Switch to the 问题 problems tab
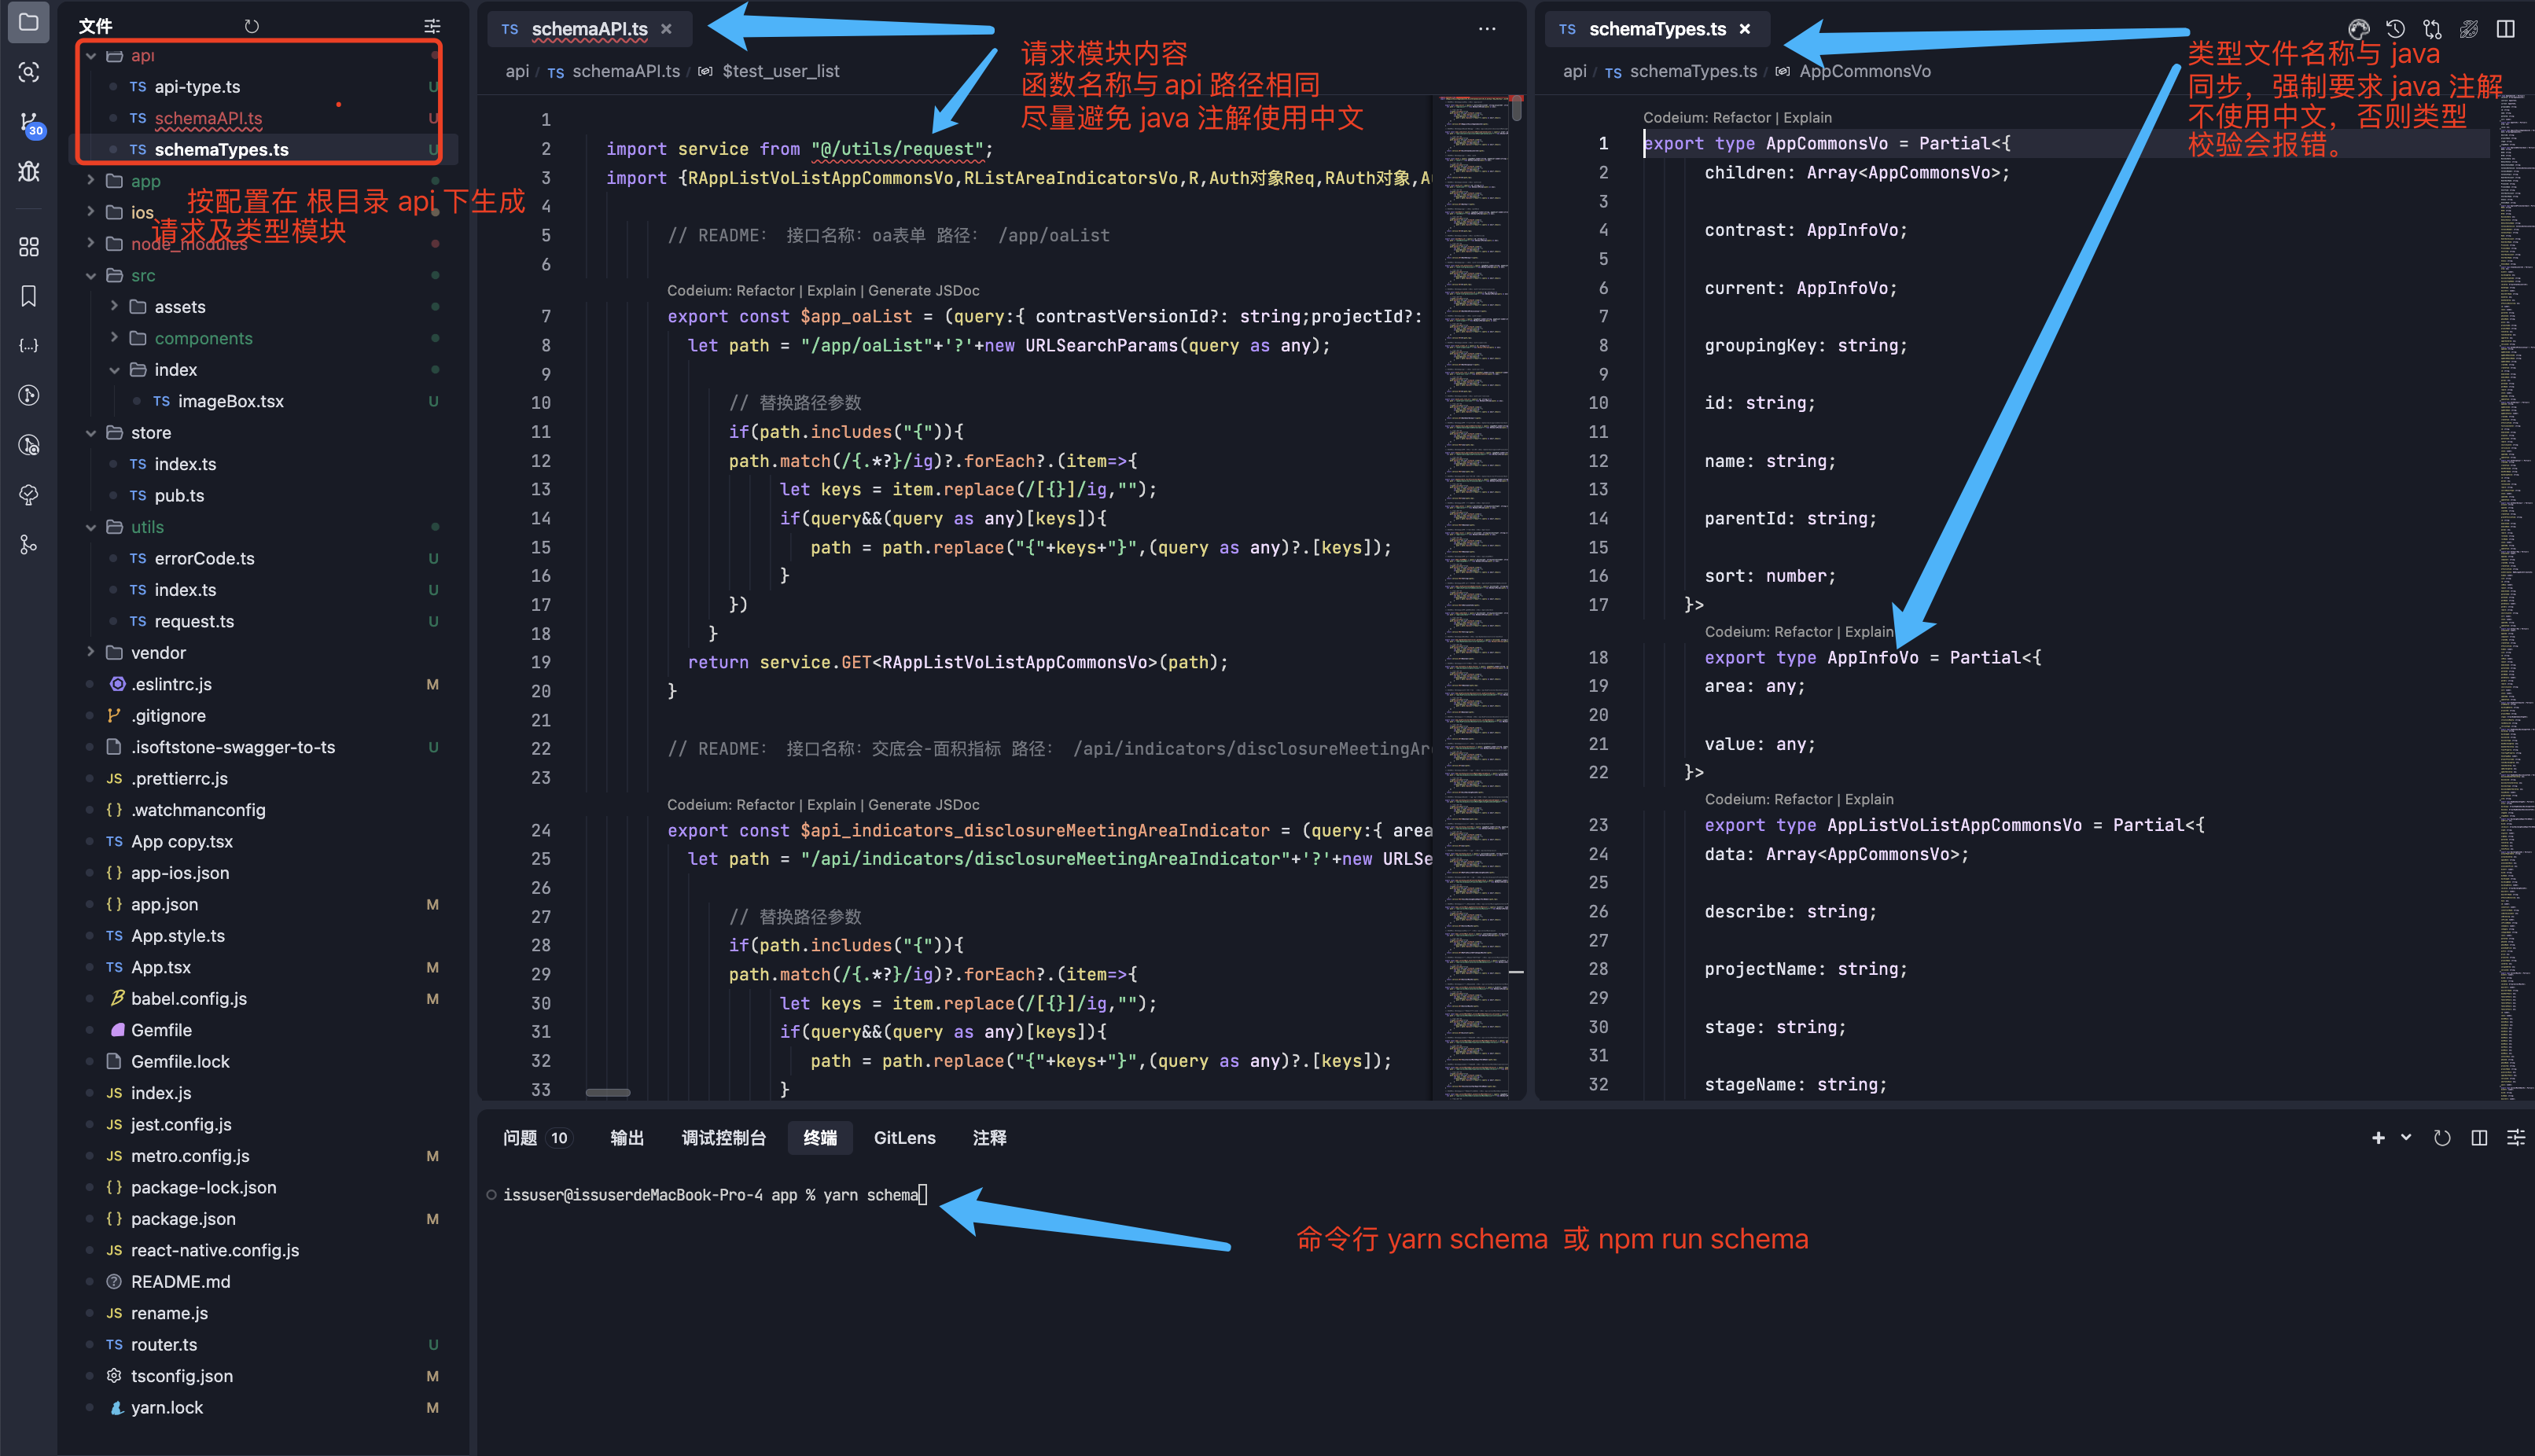Screen dimensions: 2535x1456 point(520,1138)
